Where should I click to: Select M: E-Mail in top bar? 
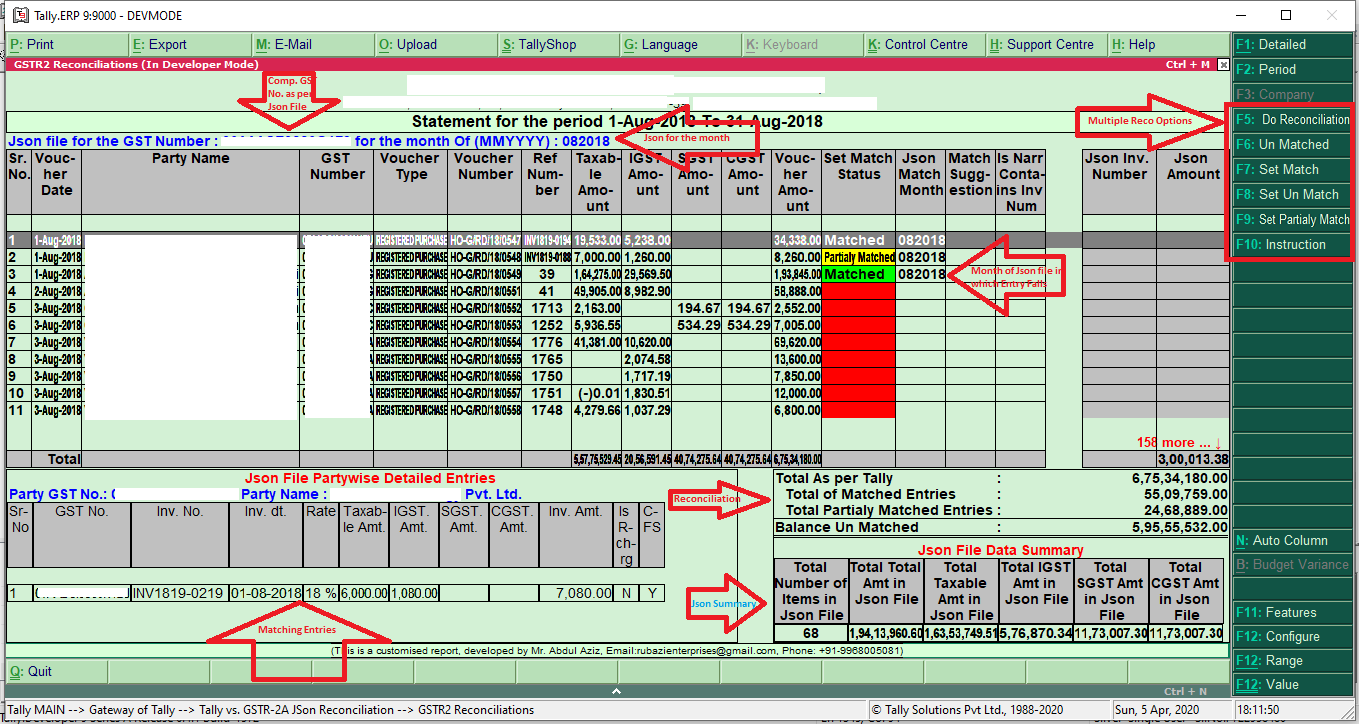click(x=312, y=45)
